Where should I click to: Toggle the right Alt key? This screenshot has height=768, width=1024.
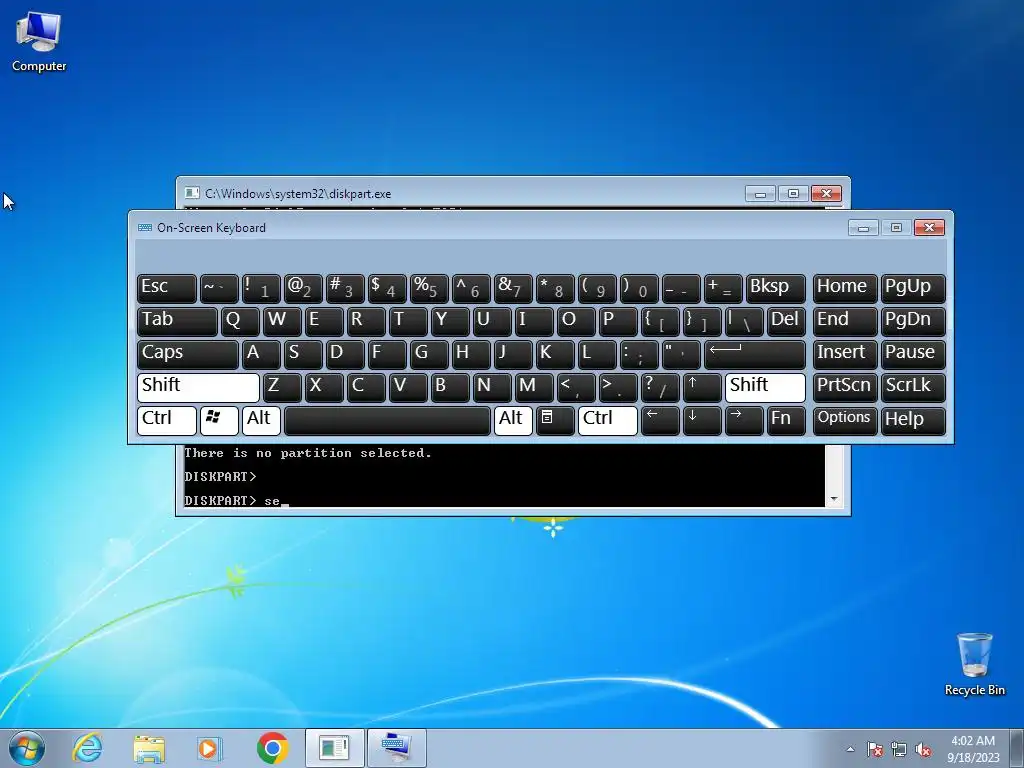pyautogui.click(x=513, y=420)
